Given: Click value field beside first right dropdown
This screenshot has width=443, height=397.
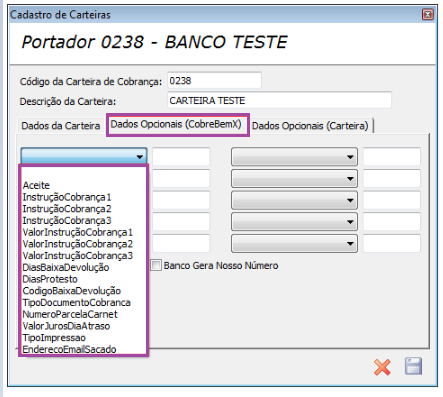Looking at the screenshot, I should tap(392, 156).
